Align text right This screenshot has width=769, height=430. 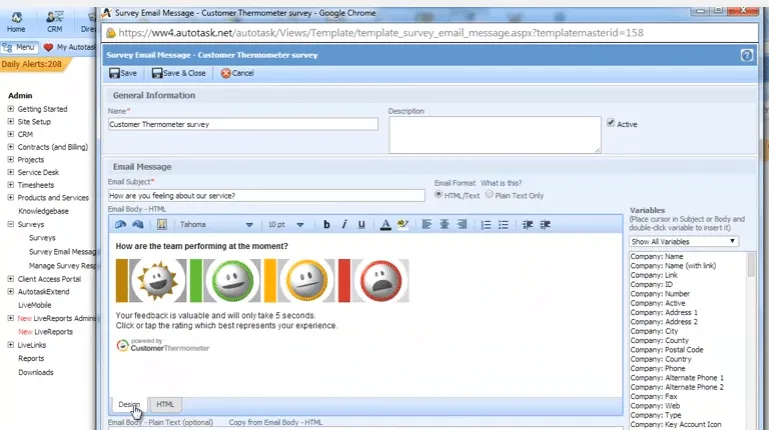461,225
